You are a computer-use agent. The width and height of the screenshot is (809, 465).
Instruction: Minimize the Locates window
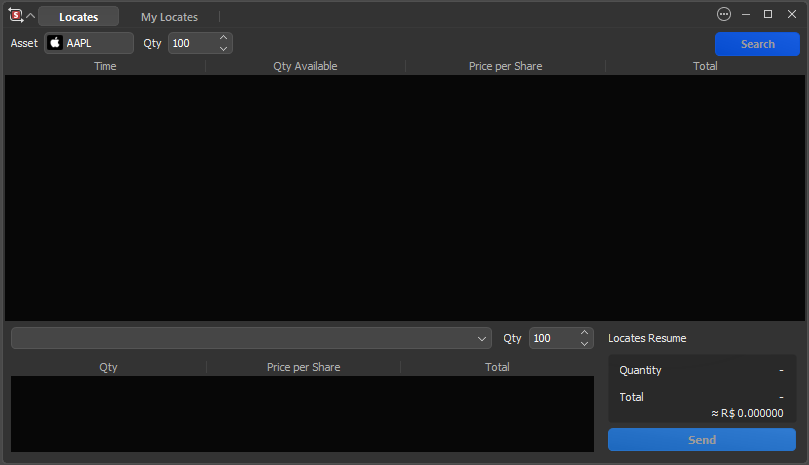746,14
